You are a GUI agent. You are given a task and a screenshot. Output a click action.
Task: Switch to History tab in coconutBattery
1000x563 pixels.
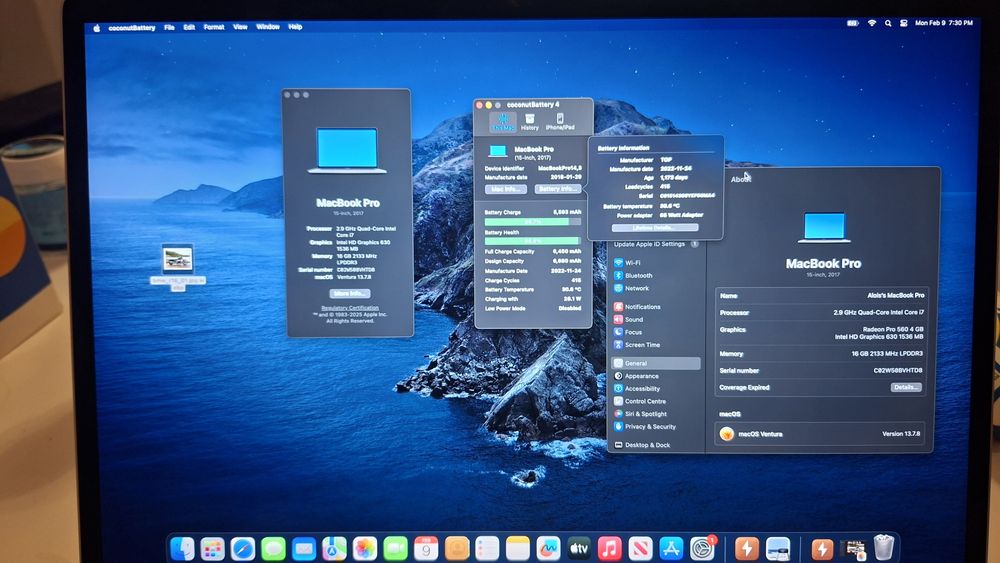529,122
